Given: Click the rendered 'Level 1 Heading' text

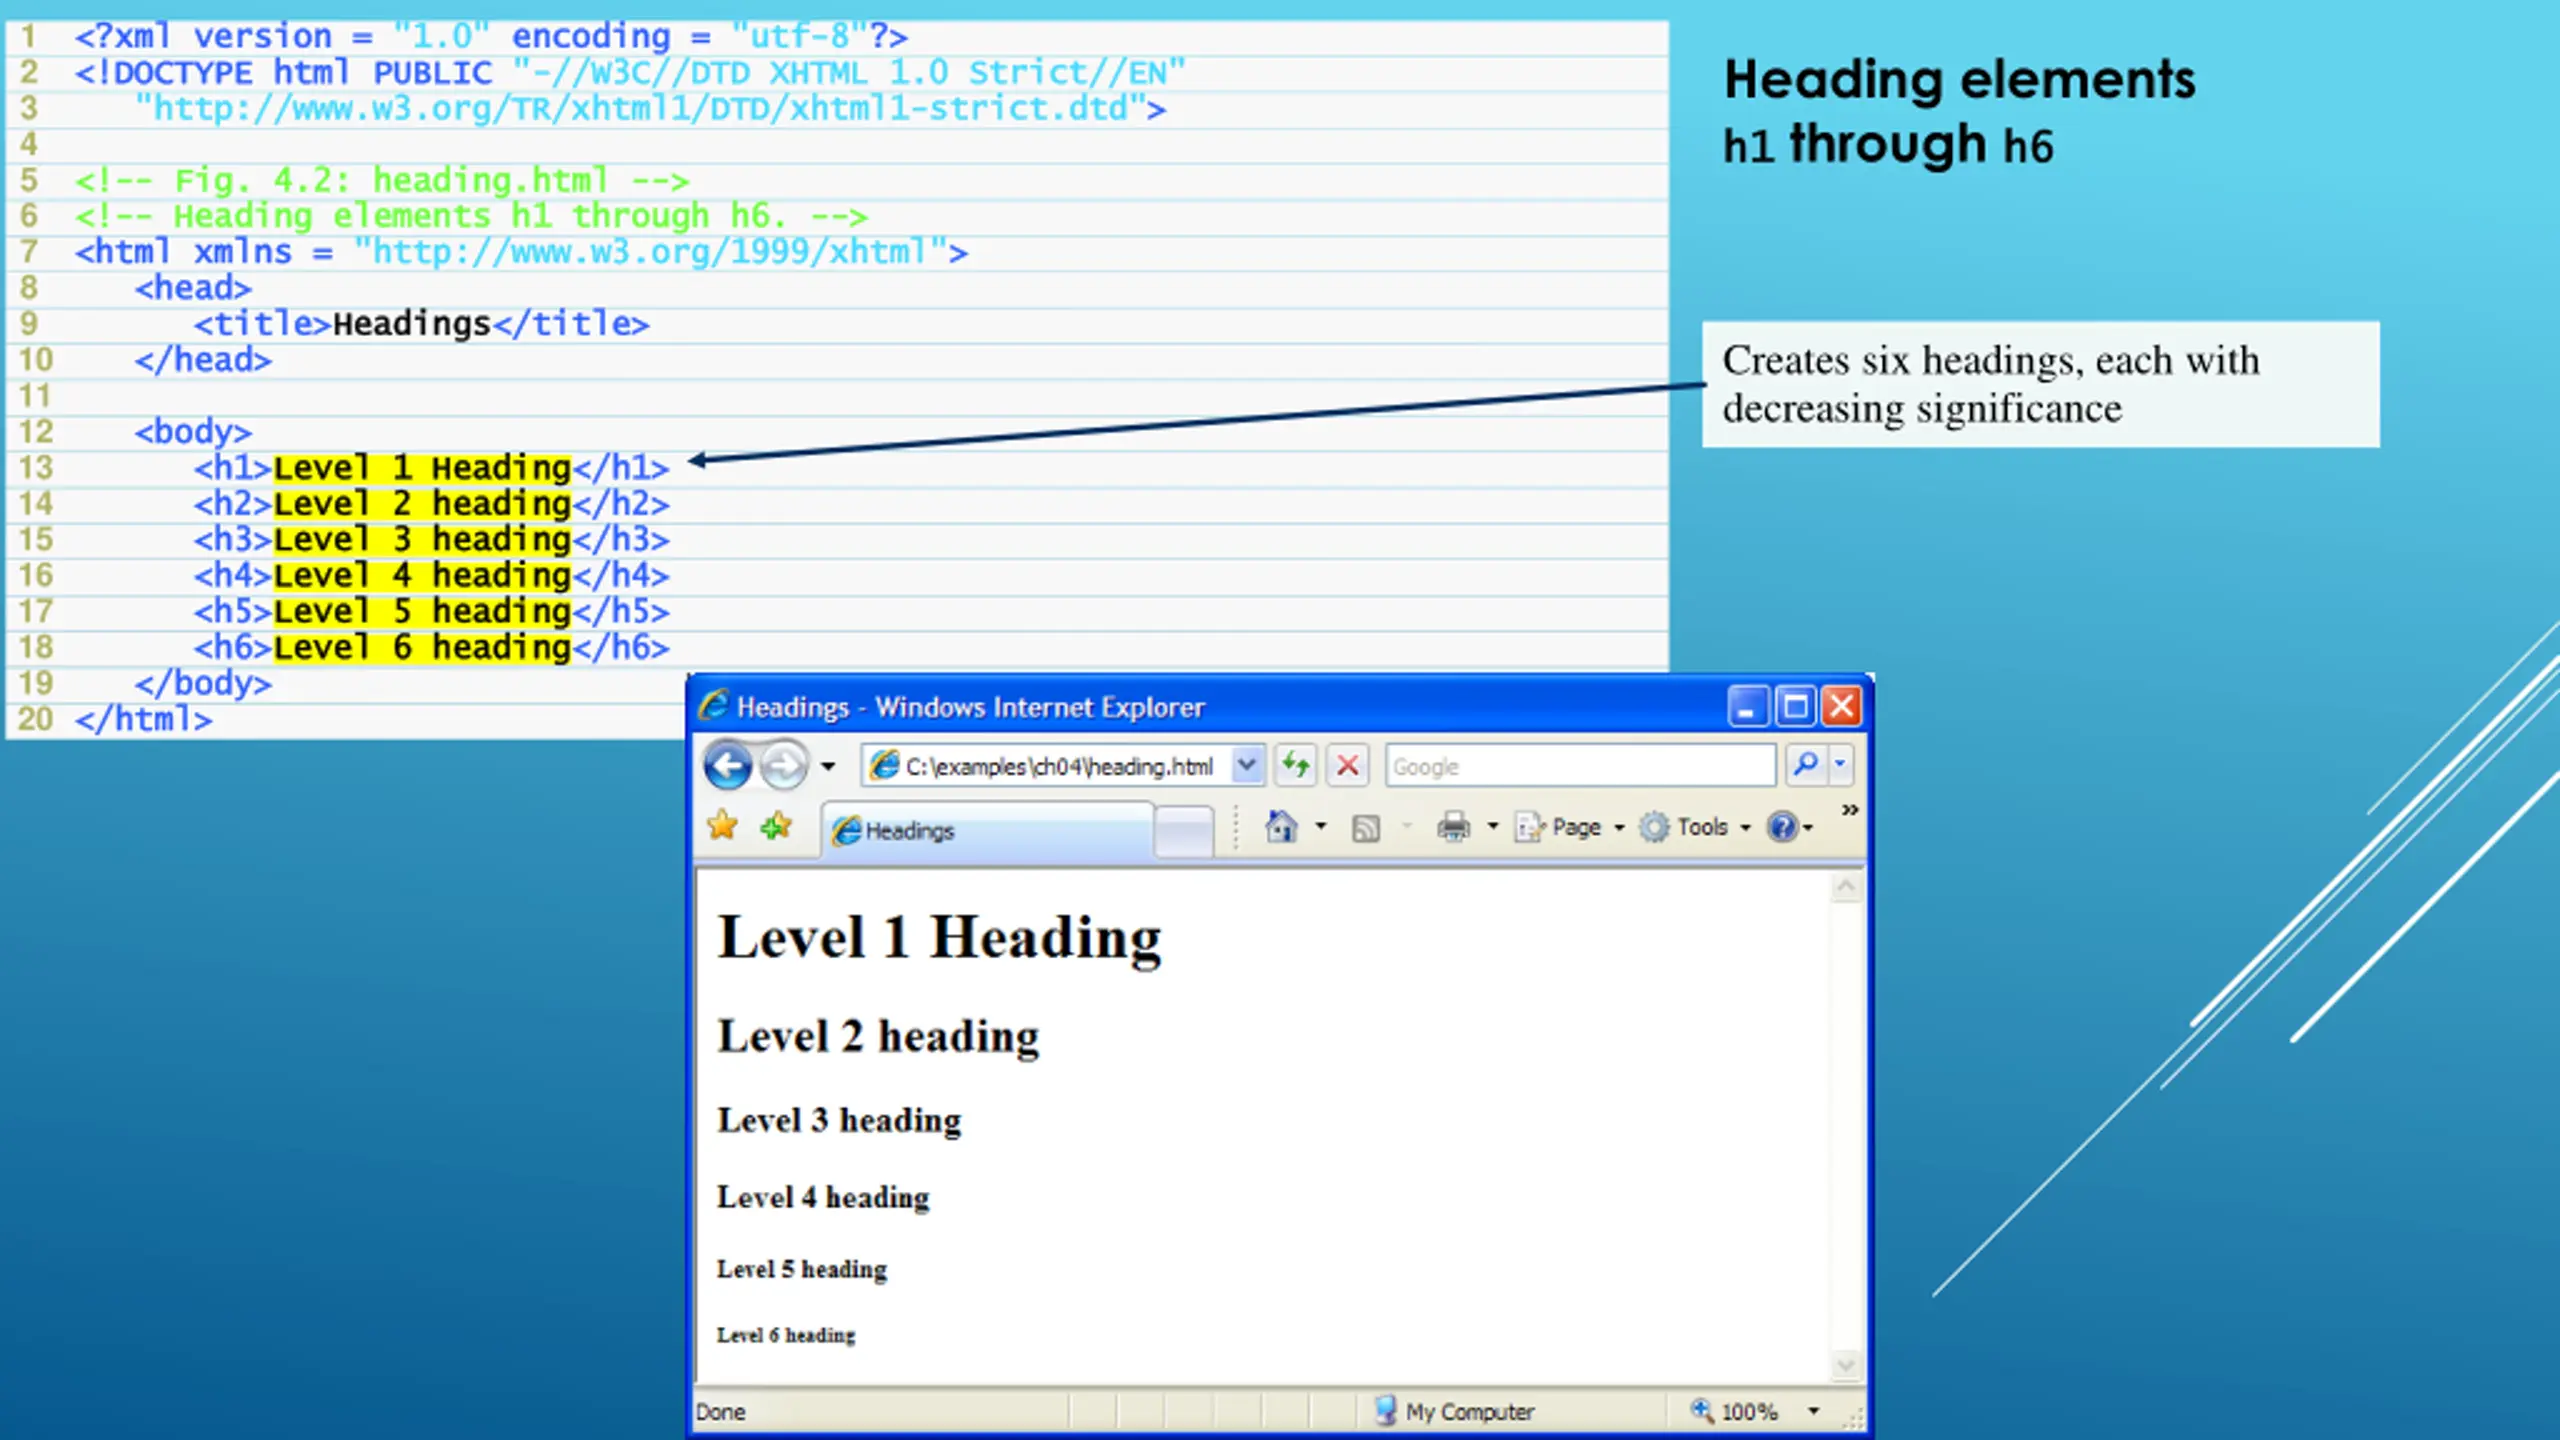Looking at the screenshot, I should click(x=940, y=939).
